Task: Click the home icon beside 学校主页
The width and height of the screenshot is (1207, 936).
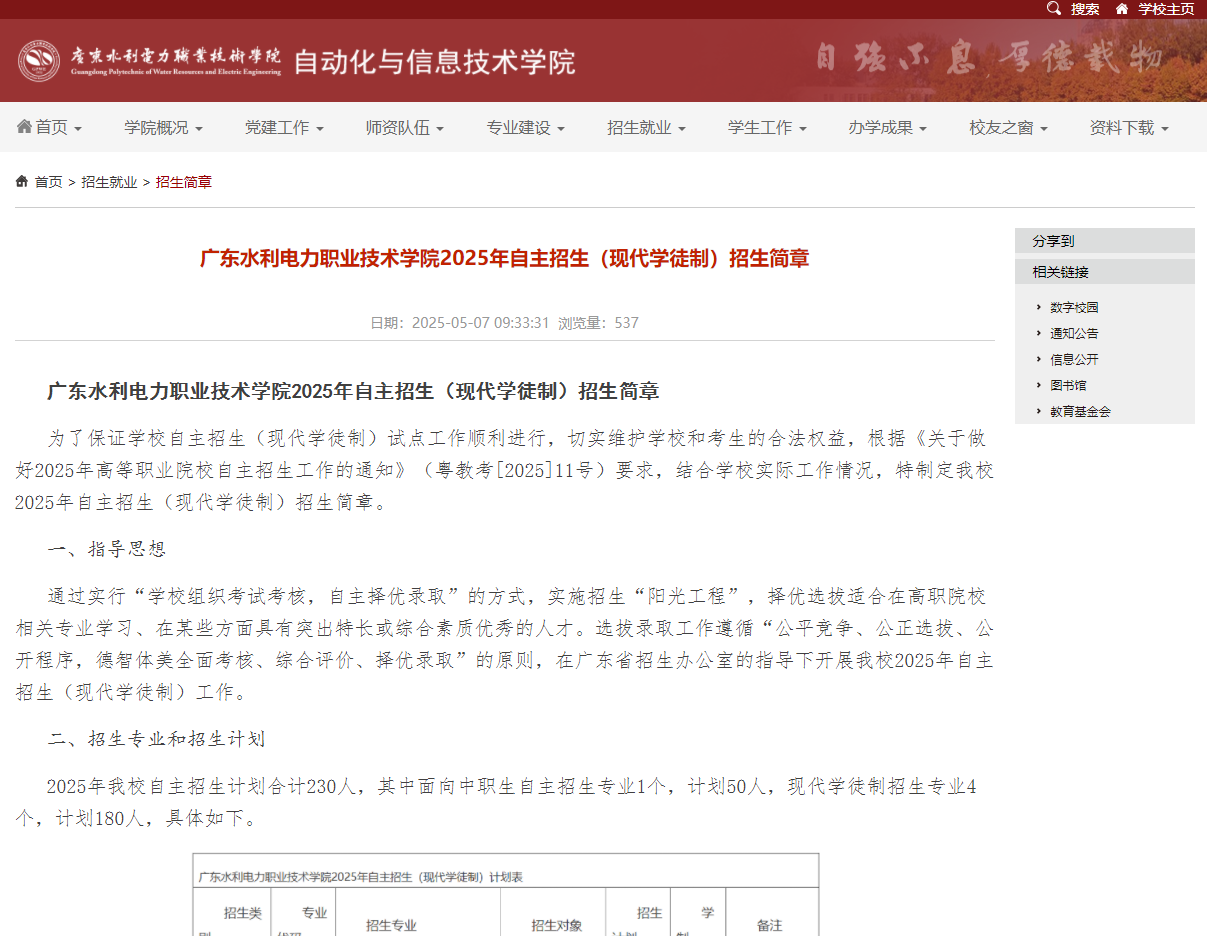Action: 1120,9
